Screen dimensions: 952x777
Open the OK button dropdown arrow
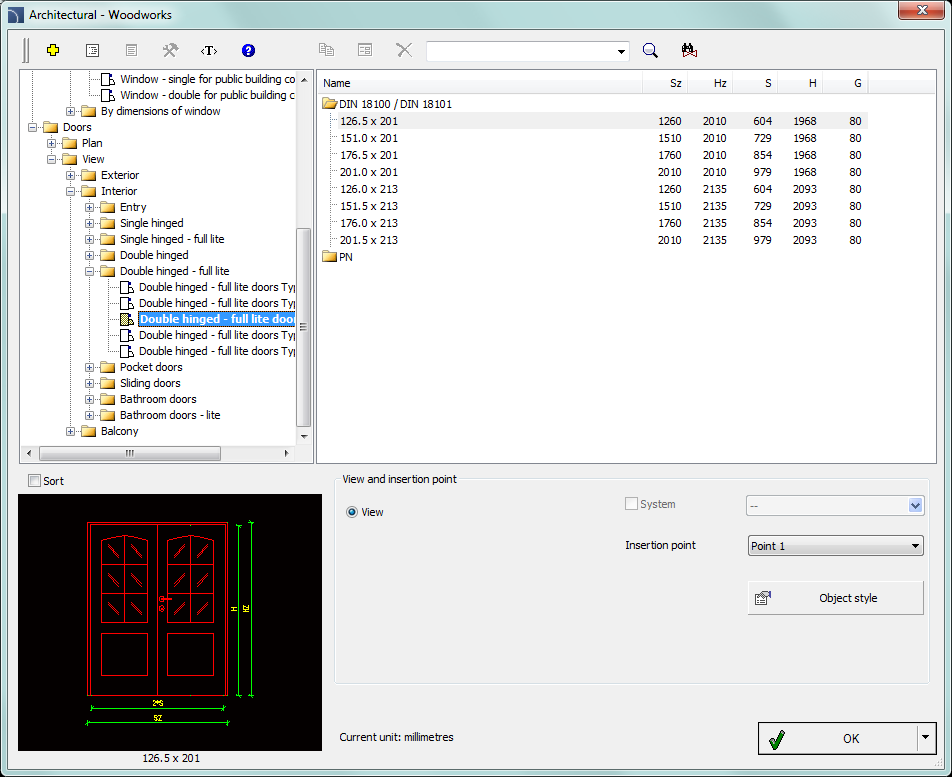coord(925,738)
